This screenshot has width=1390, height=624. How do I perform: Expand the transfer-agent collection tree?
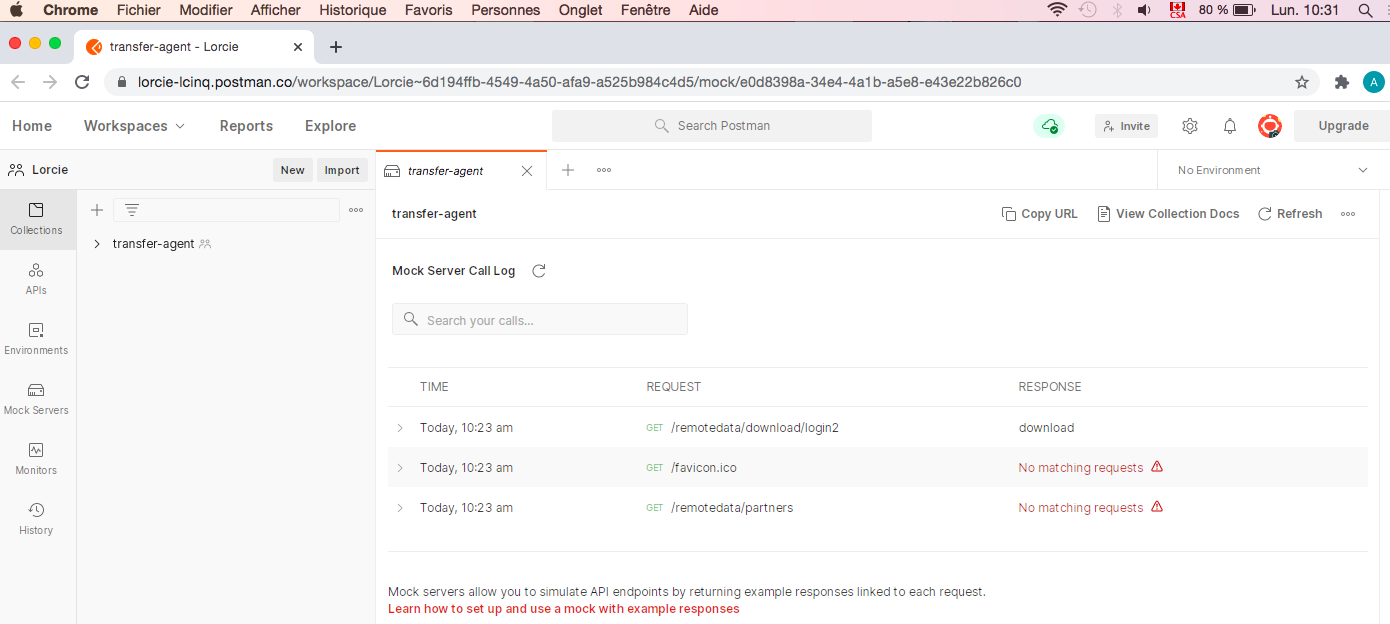[x=97, y=244]
